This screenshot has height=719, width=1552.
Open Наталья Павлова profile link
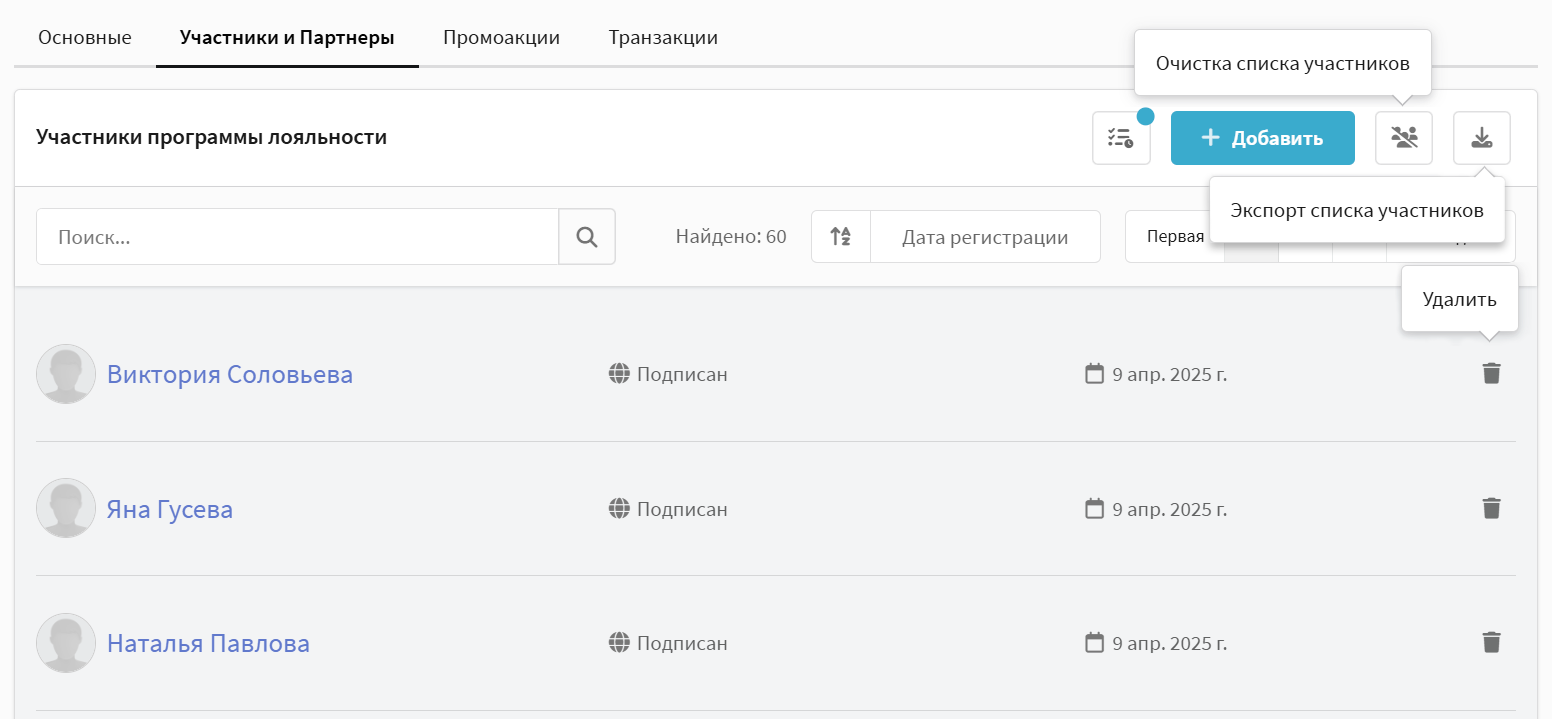click(208, 643)
